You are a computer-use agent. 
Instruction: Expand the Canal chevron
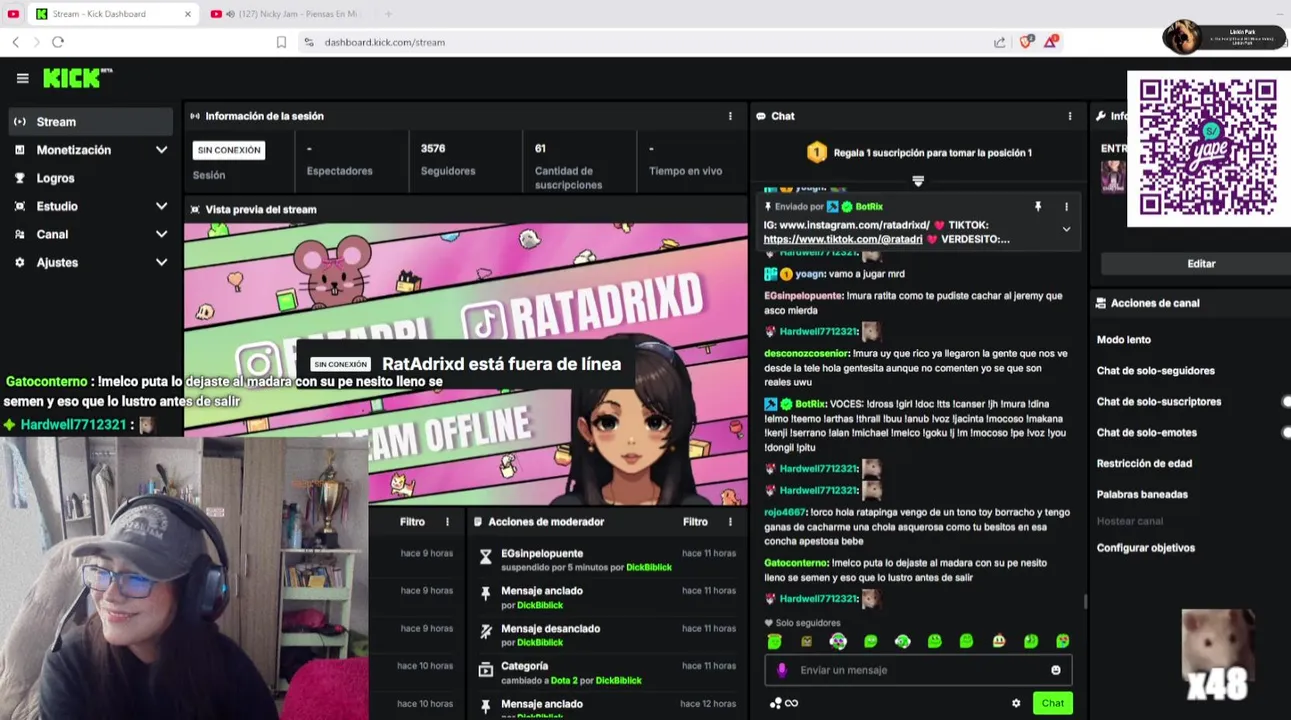click(x=161, y=234)
